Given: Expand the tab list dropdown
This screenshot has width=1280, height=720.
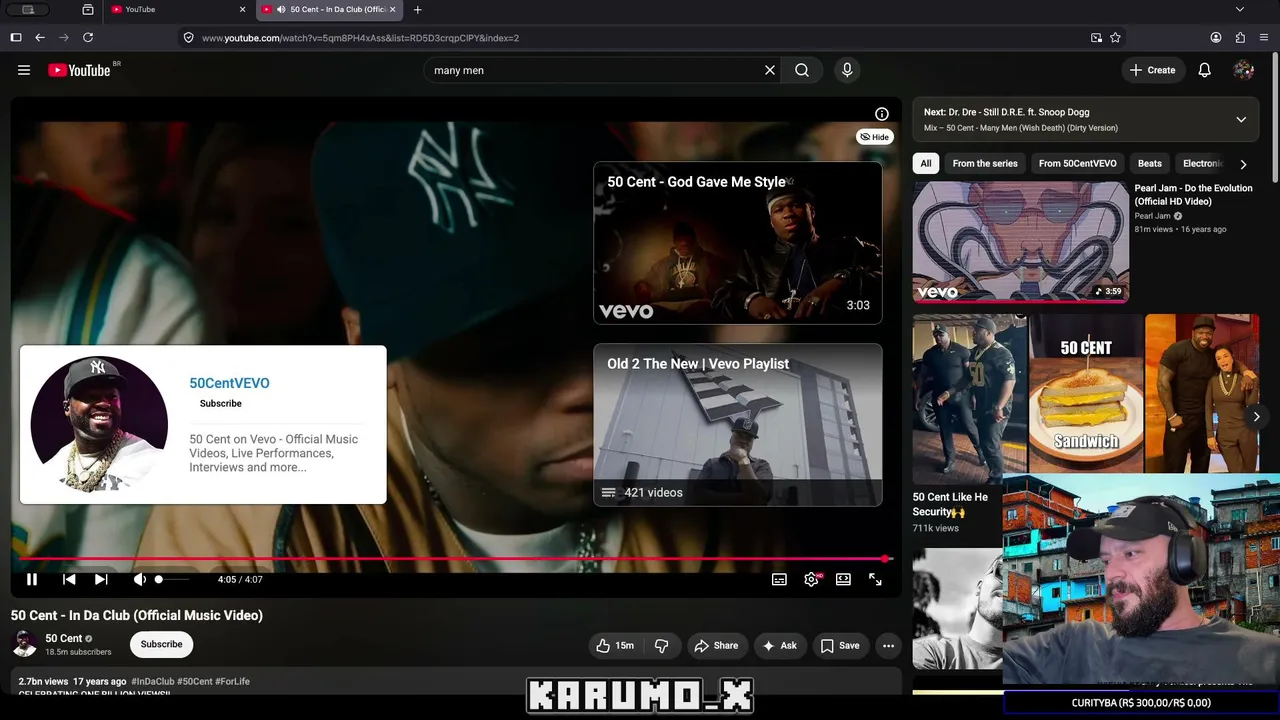Looking at the screenshot, I should click(x=1240, y=10).
